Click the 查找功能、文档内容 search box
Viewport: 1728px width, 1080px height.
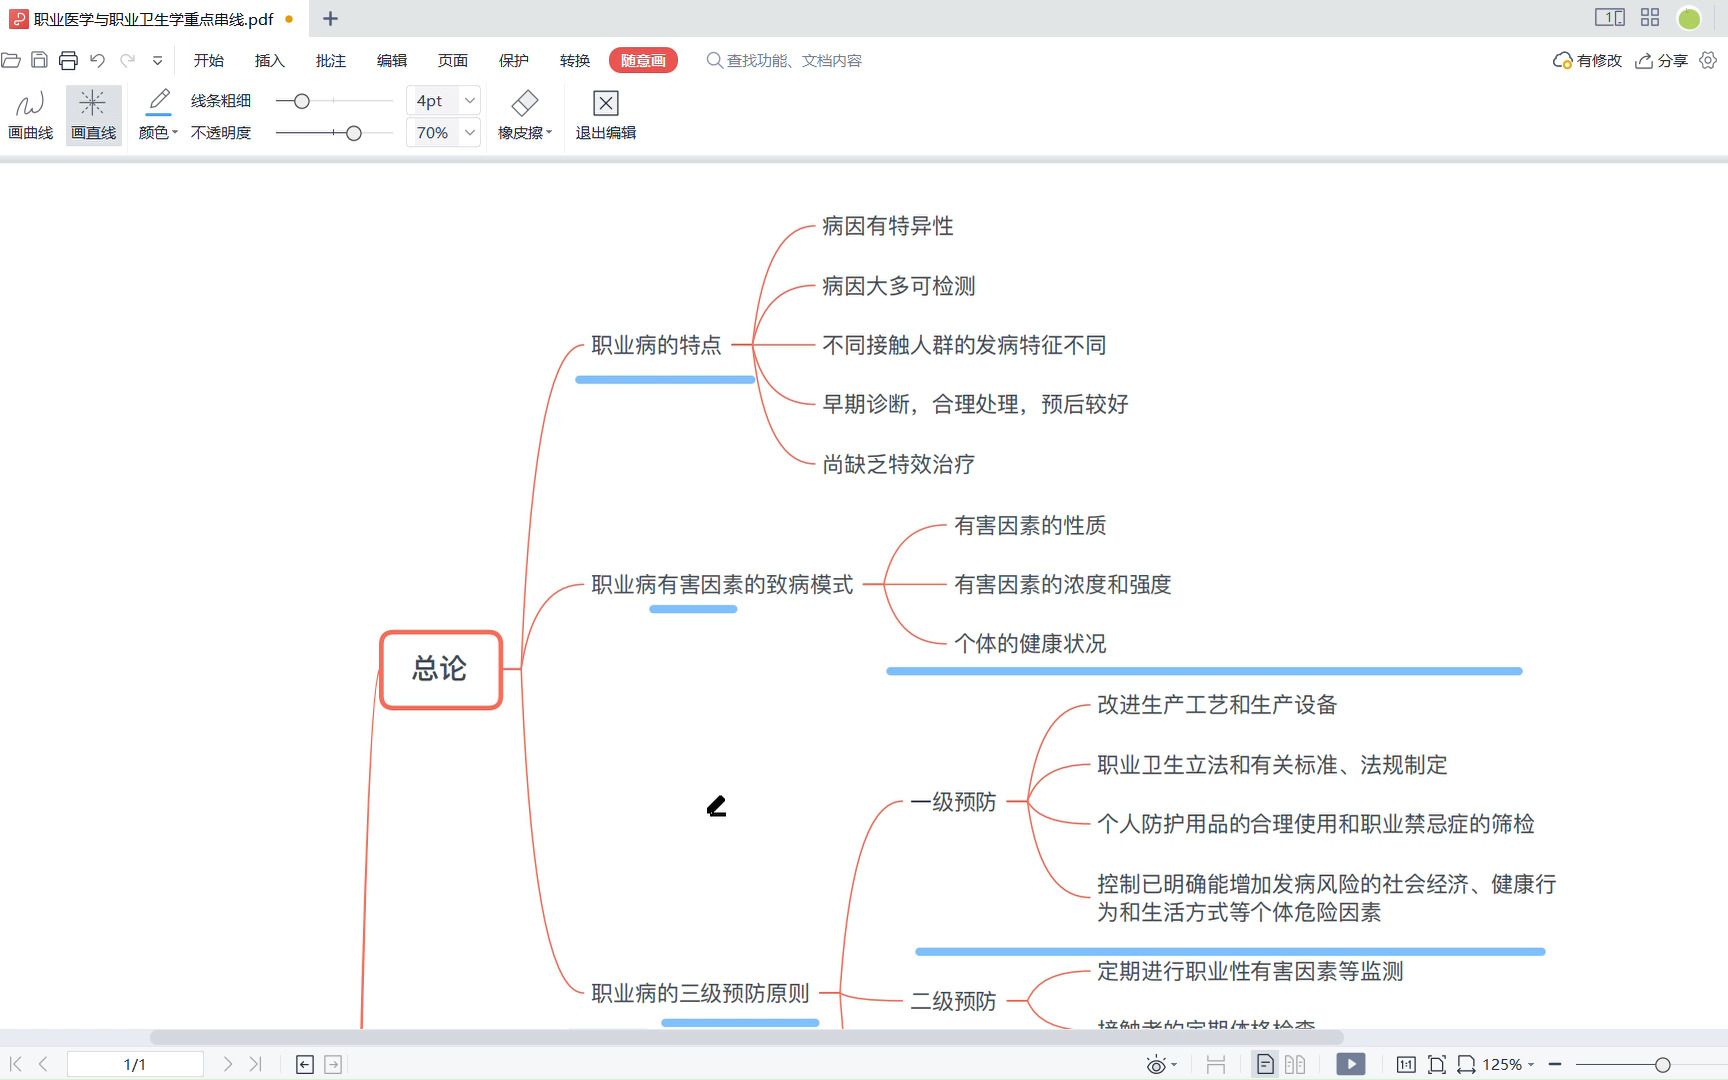pyautogui.click(x=784, y=61)
